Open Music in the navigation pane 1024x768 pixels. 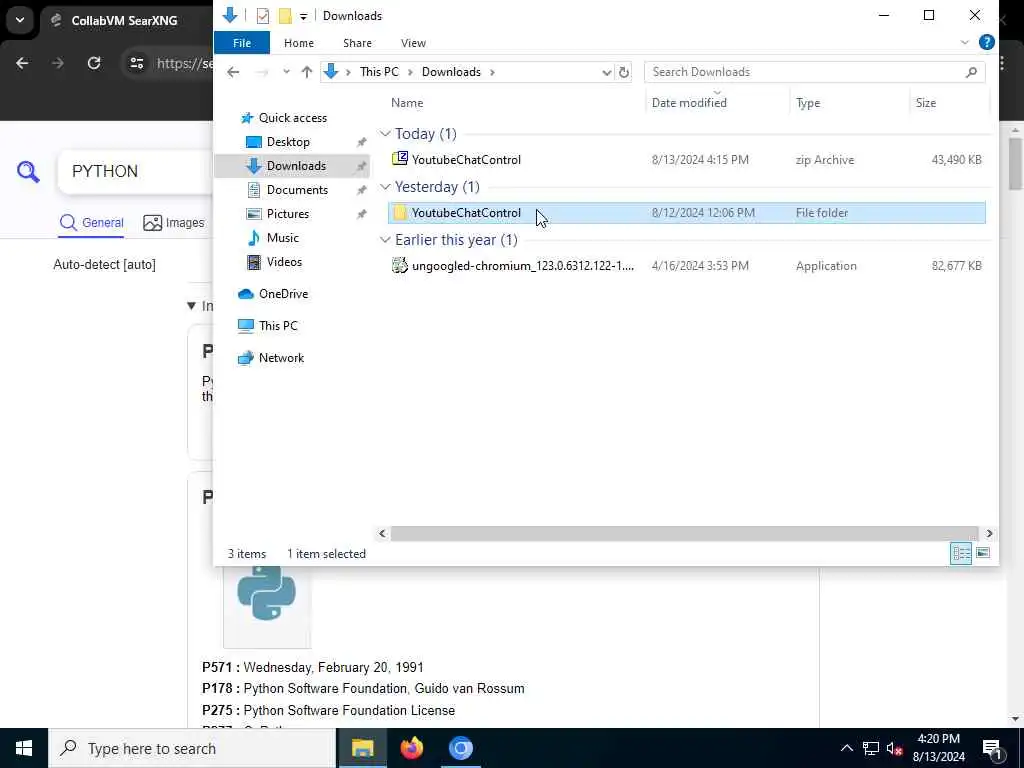[x=282, y=238]
